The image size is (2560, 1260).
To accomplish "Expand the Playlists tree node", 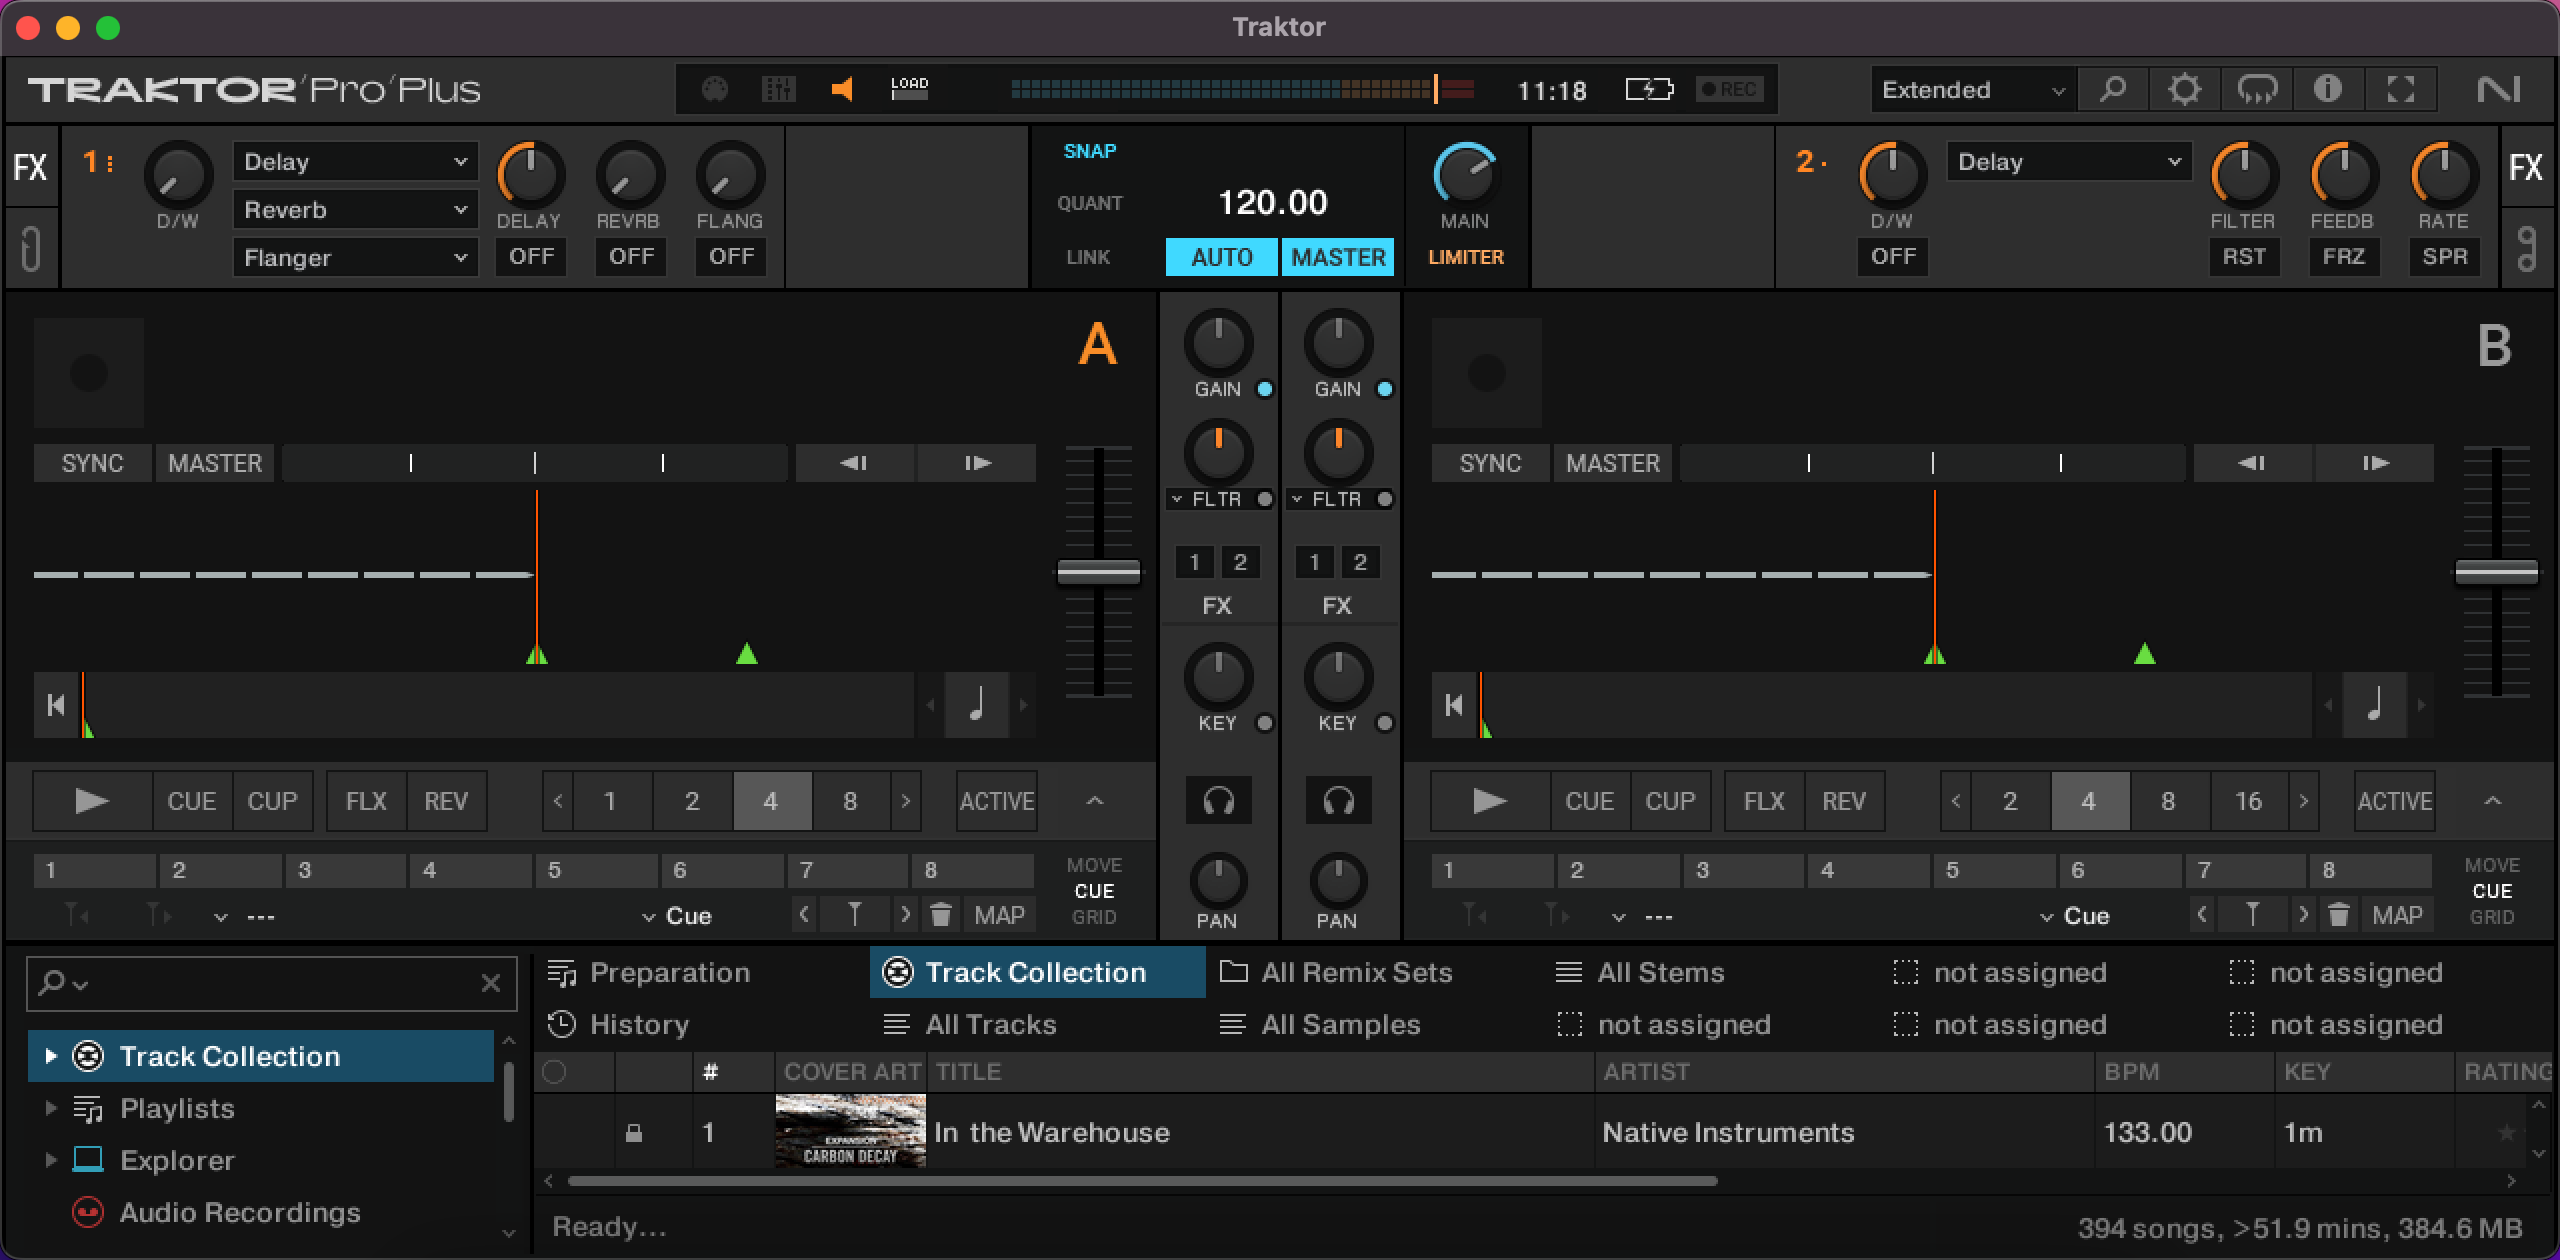I will coord(50,1108).
